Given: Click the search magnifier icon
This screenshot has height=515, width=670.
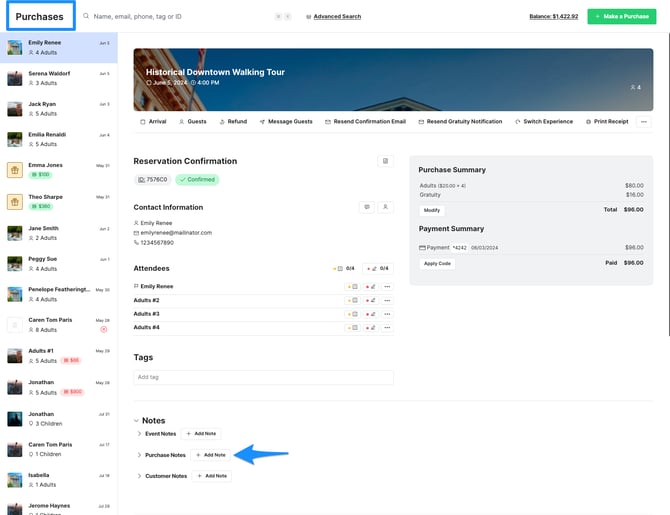Looking at the screenshot, I should coord(86,16).
